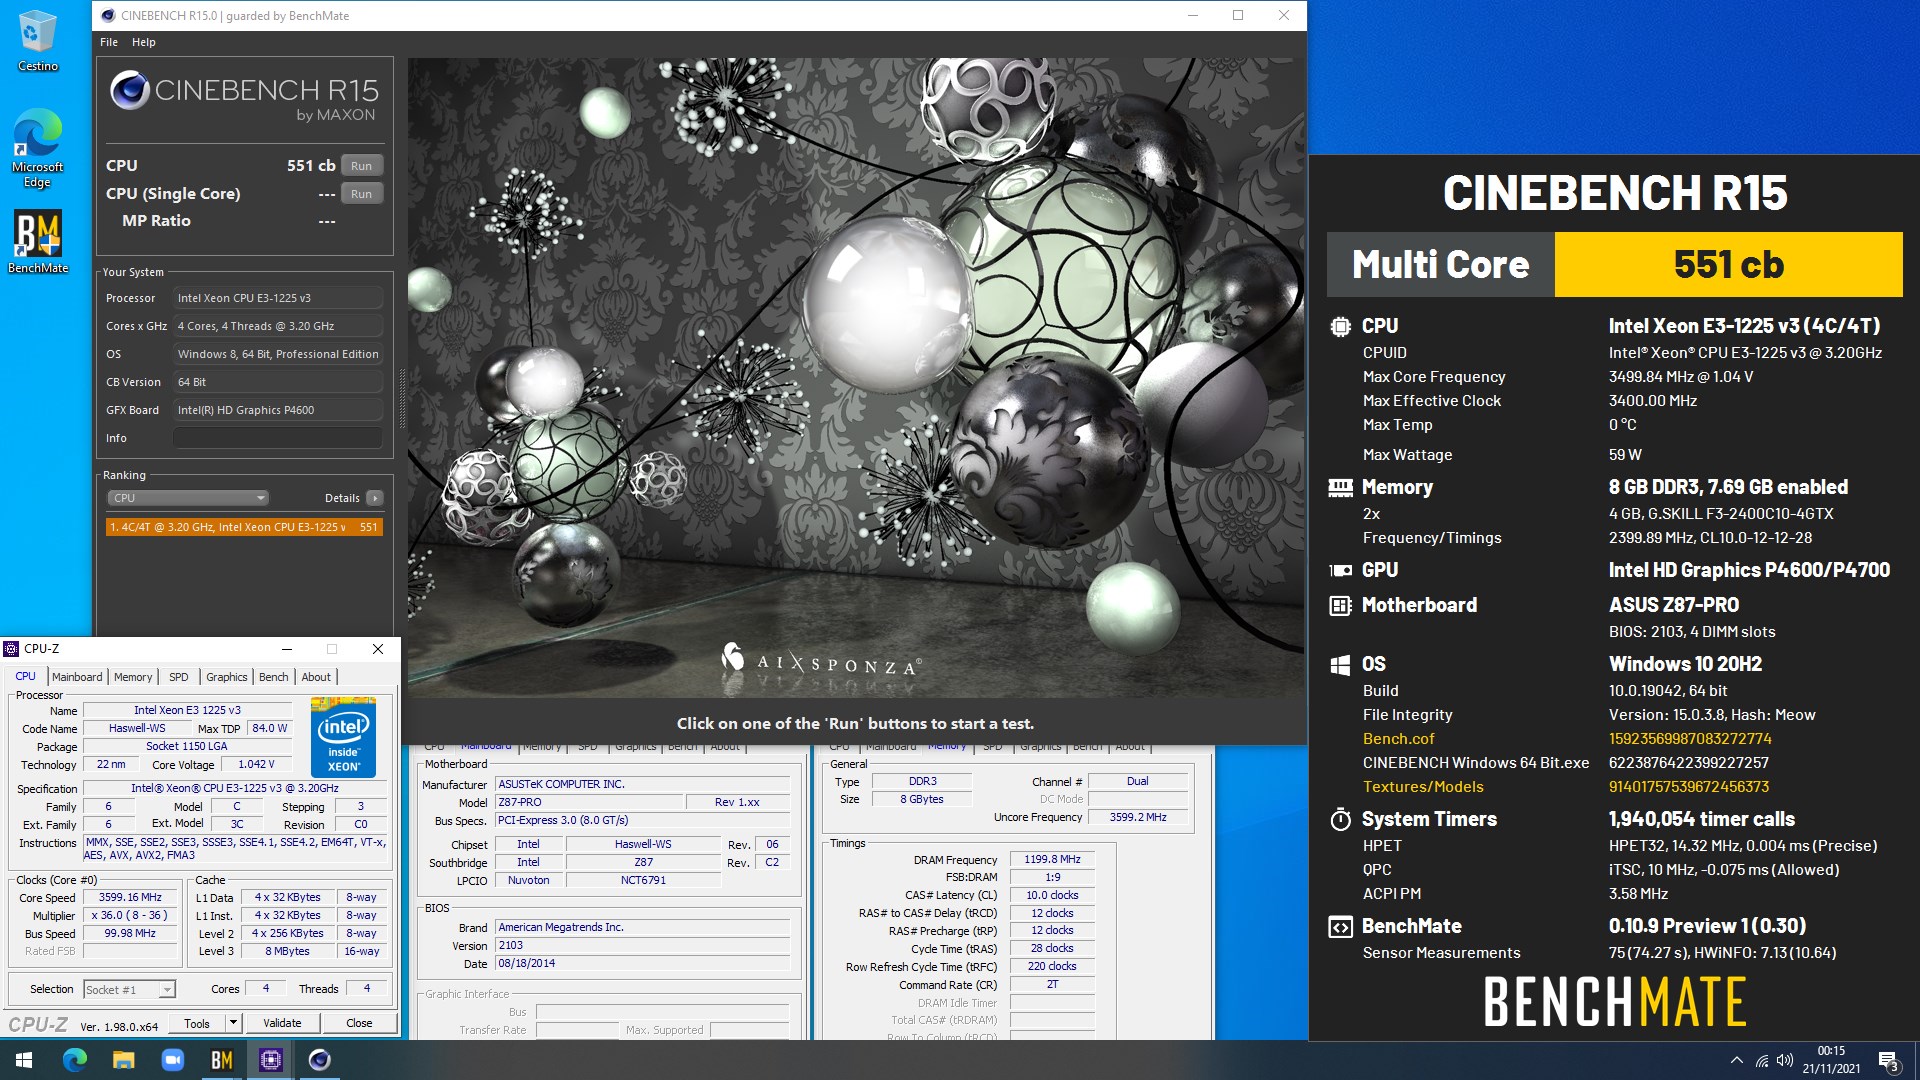Click the BENCHMATE logo at panel bottom
The width and height of the screenshot is (1920, 1080).
point(1615,1001)
